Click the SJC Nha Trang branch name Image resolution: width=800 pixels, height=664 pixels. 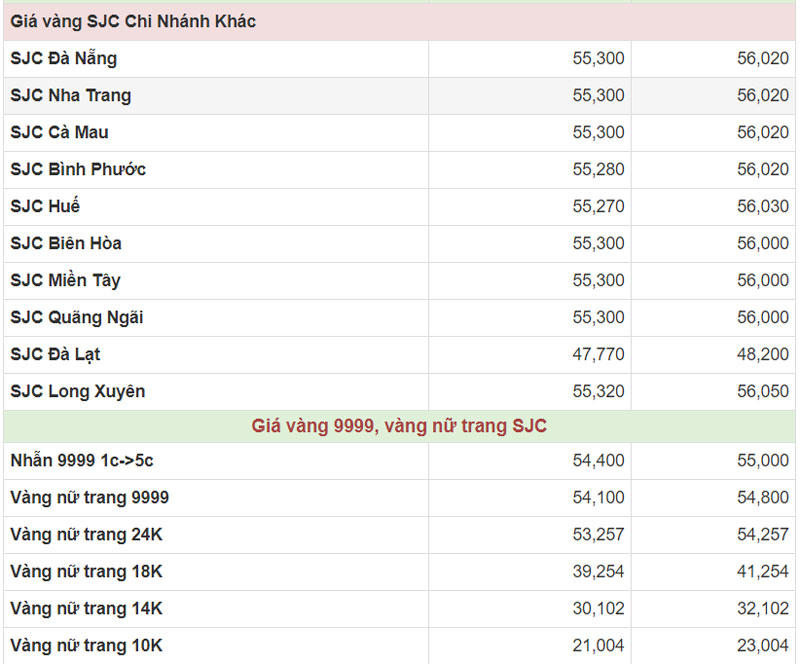[70, 95]
